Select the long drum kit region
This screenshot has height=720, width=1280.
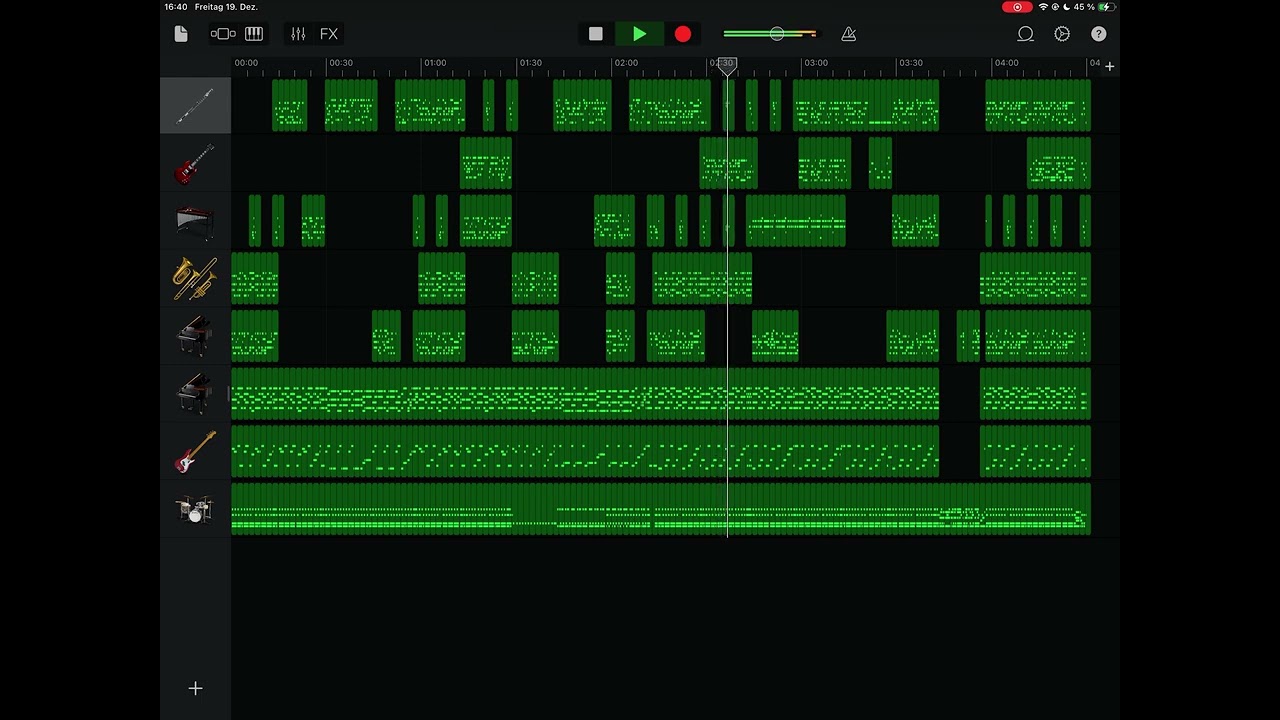click(661, 508)
